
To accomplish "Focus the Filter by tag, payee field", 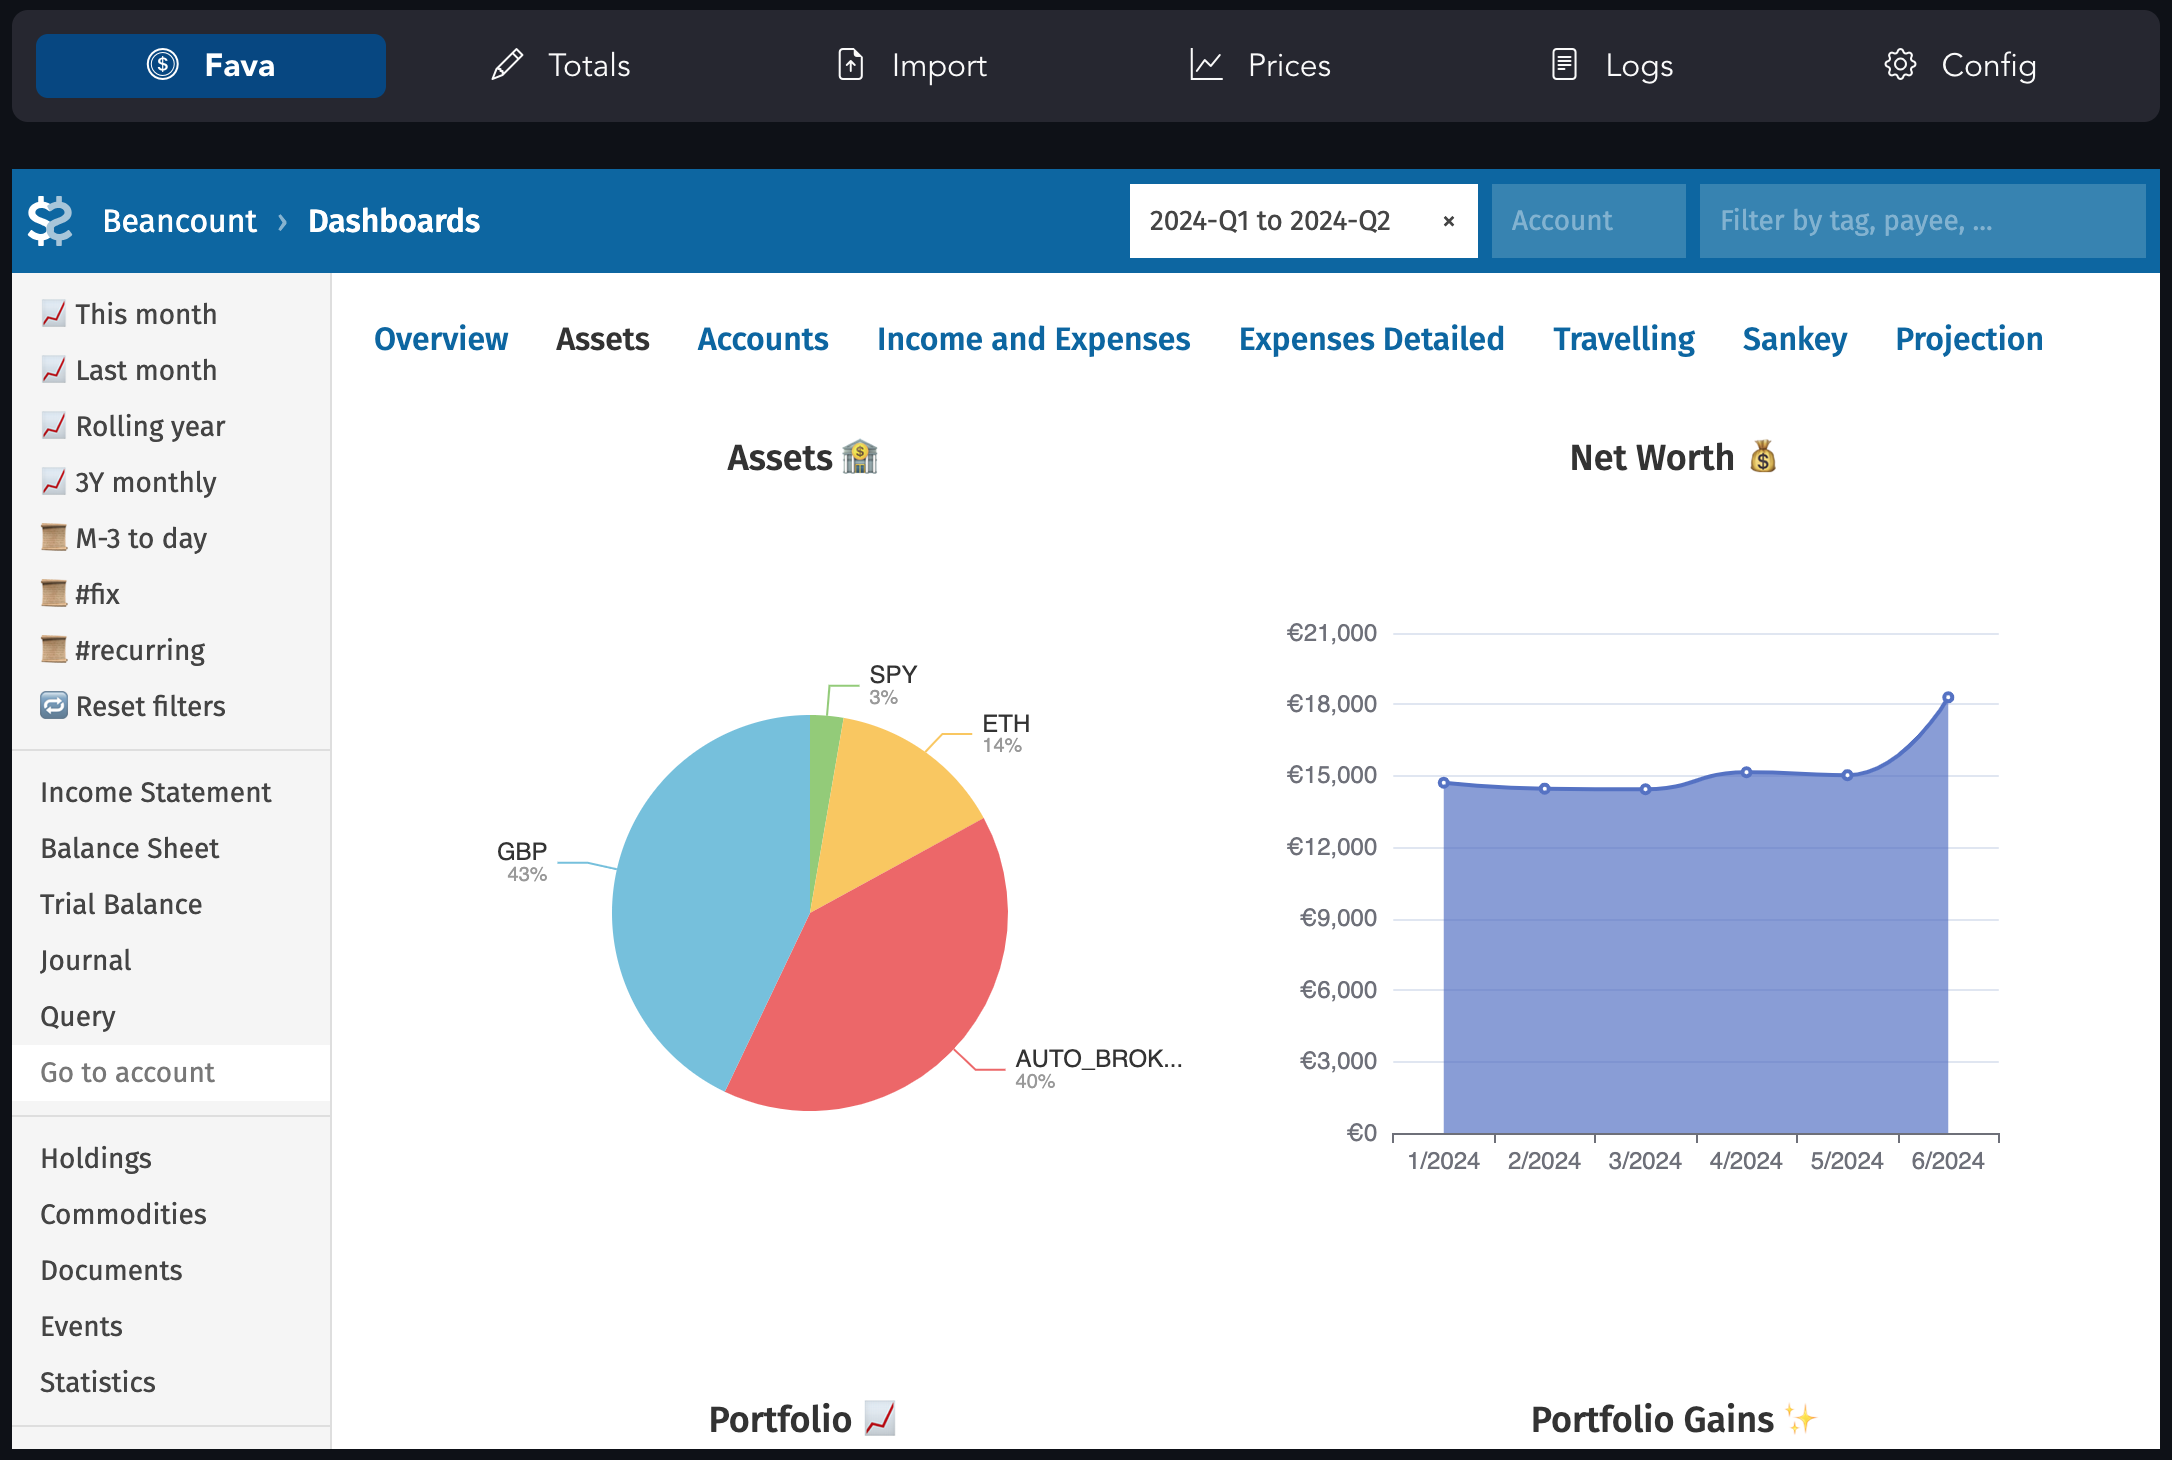I will pos(1920,221).
